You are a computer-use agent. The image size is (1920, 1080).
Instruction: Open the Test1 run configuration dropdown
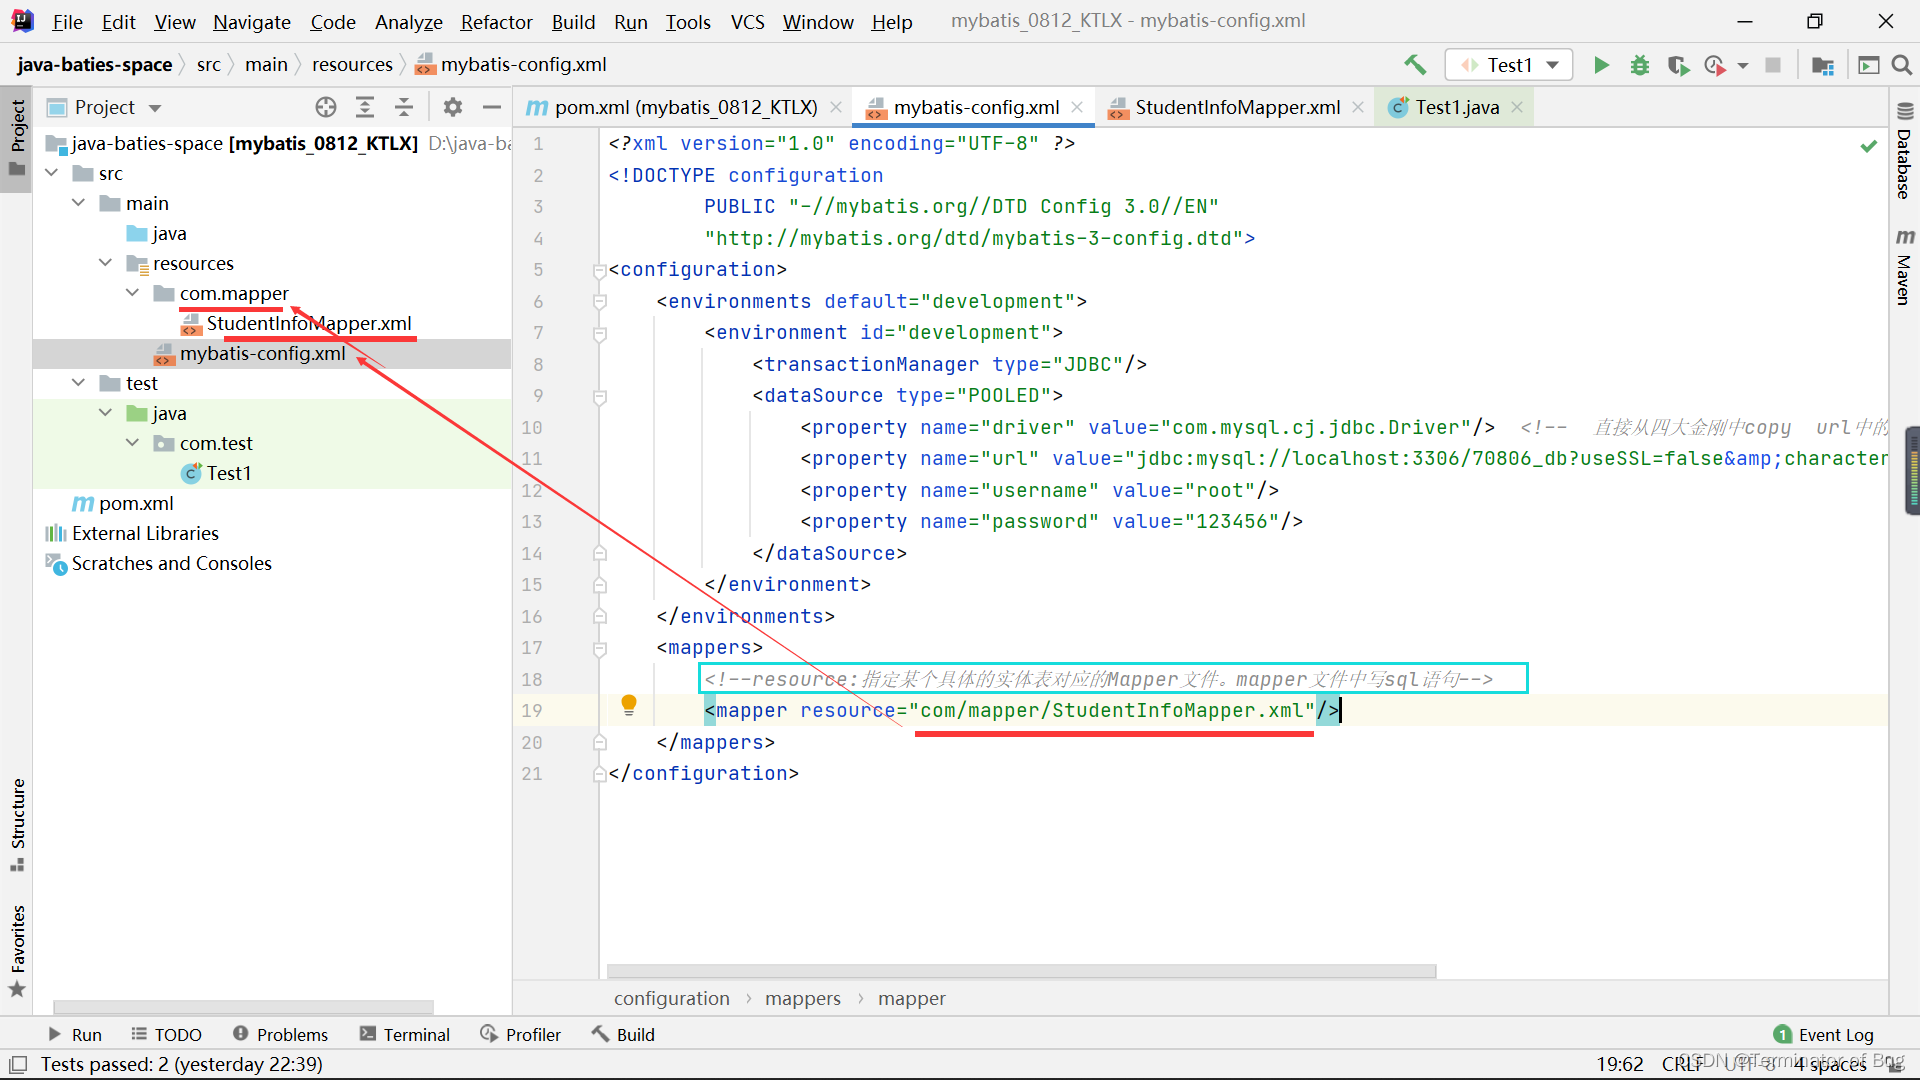(1509, 65)
